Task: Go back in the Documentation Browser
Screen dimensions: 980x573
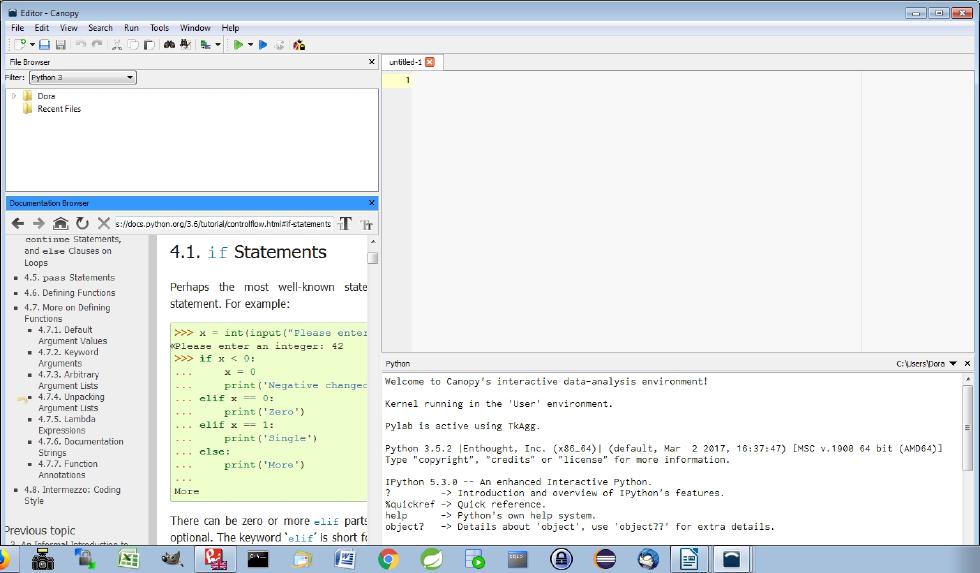Action: 18,223
